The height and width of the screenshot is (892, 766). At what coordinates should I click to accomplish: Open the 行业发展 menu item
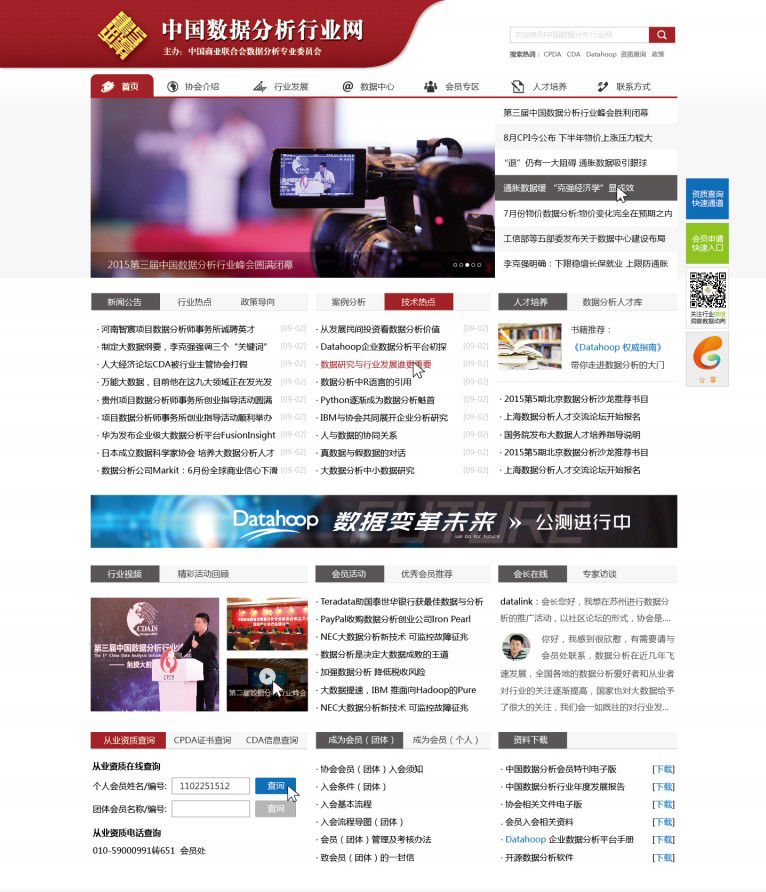click(x=291, y=86)
